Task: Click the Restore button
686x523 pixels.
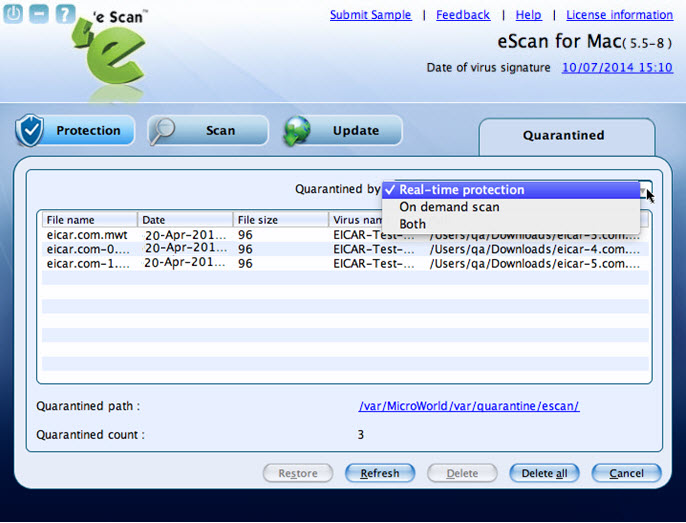Action: tap(298, 473)
